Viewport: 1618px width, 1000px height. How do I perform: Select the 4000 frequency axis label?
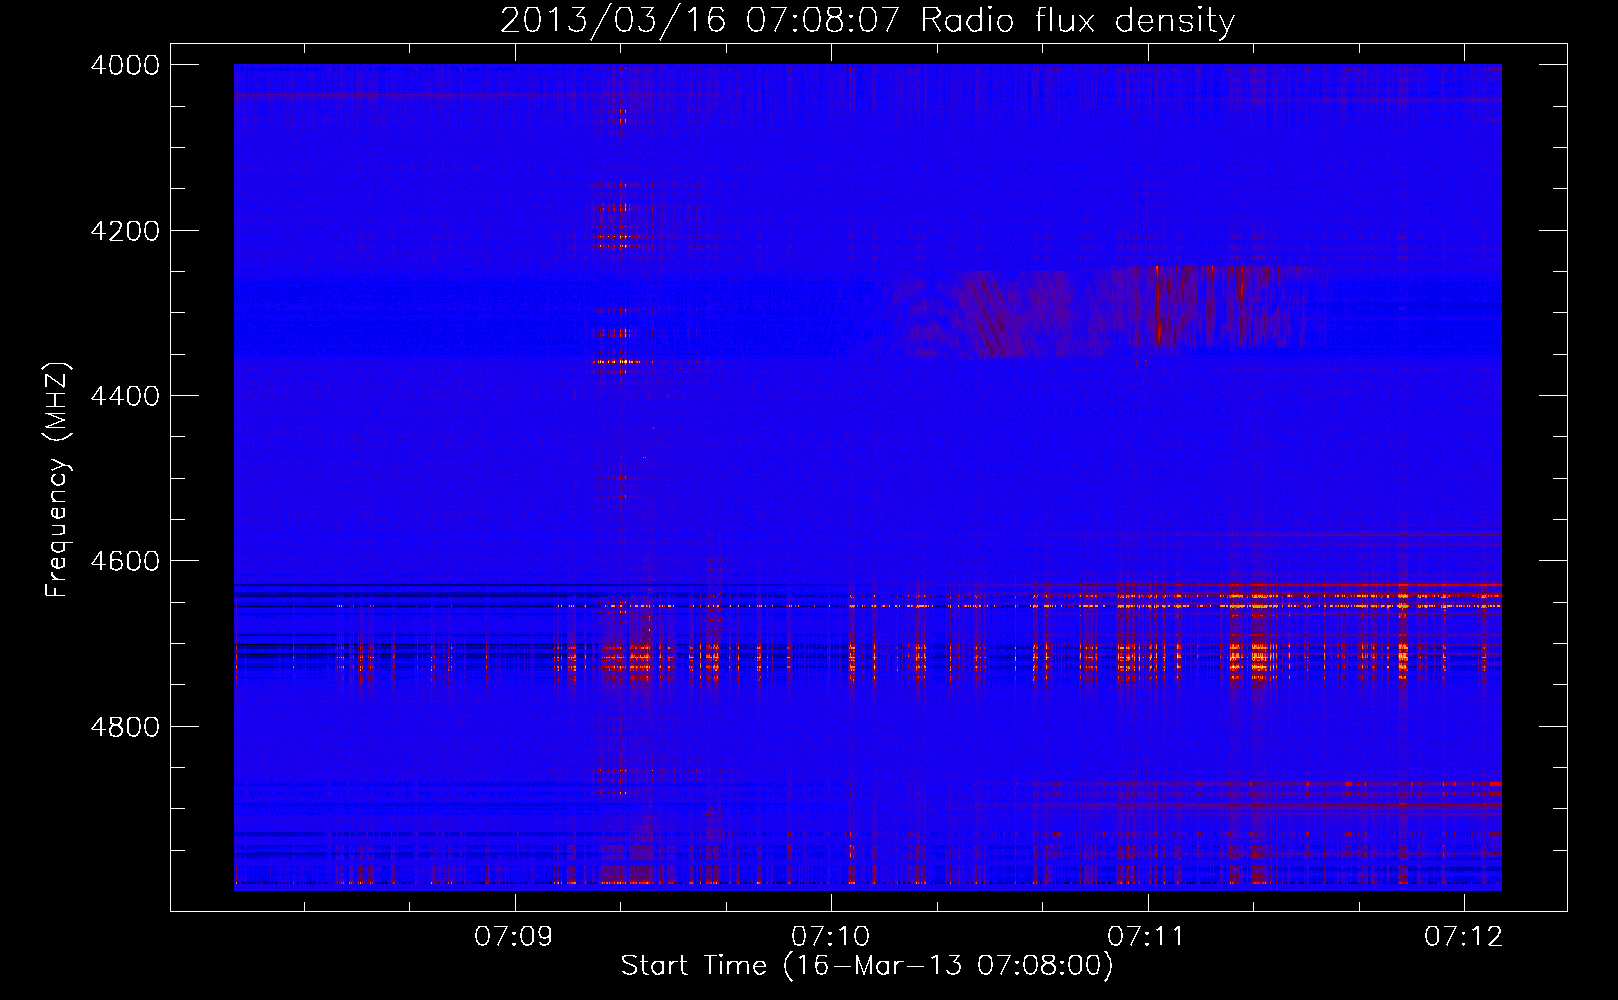tap(125, 65)
